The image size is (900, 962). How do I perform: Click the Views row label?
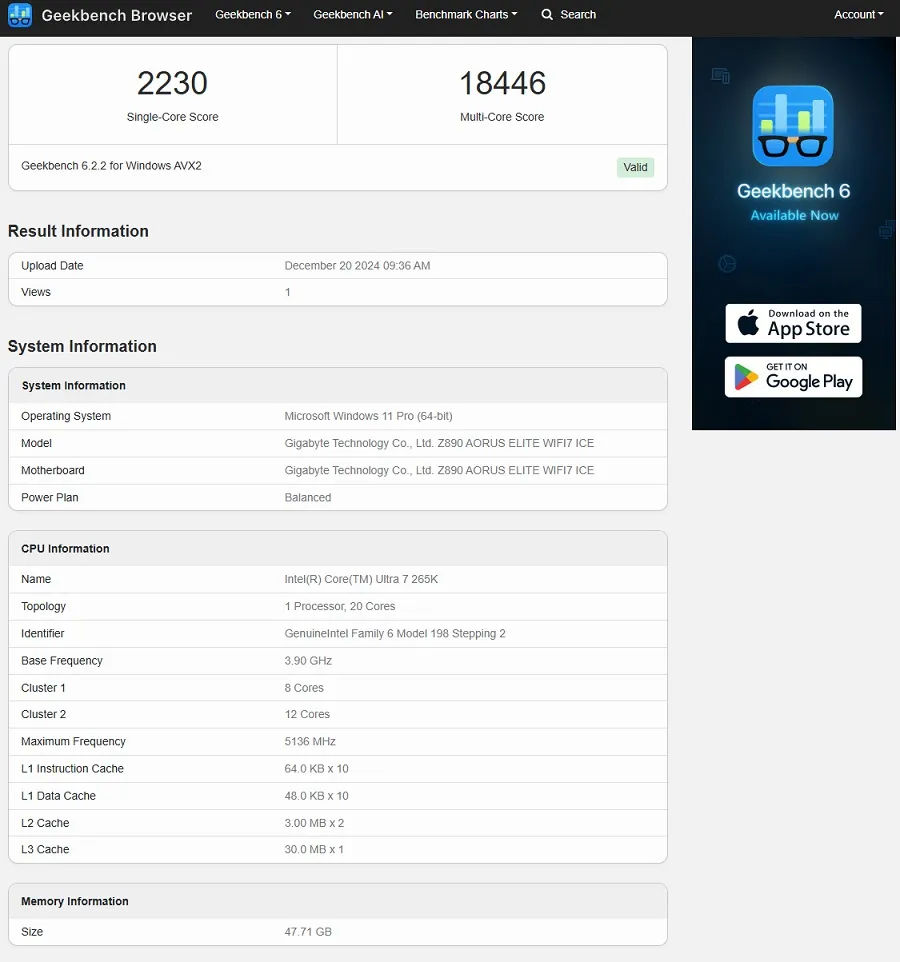coord(36,292)
